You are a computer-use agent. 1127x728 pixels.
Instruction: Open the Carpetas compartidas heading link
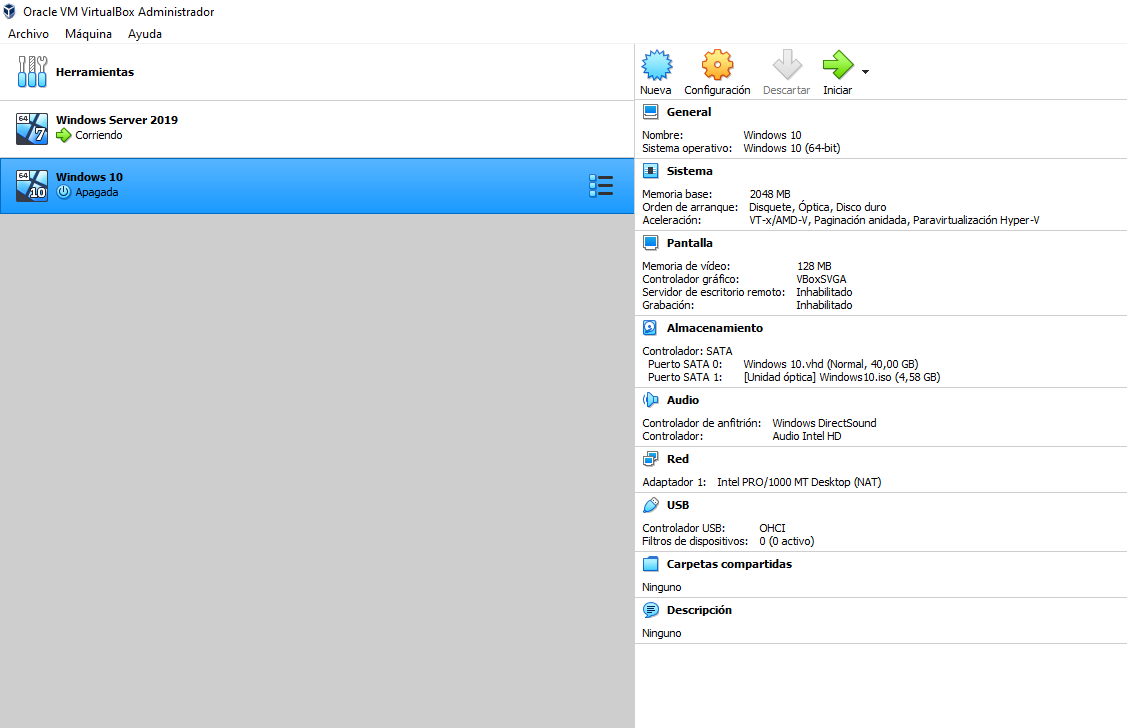(729, 564)
